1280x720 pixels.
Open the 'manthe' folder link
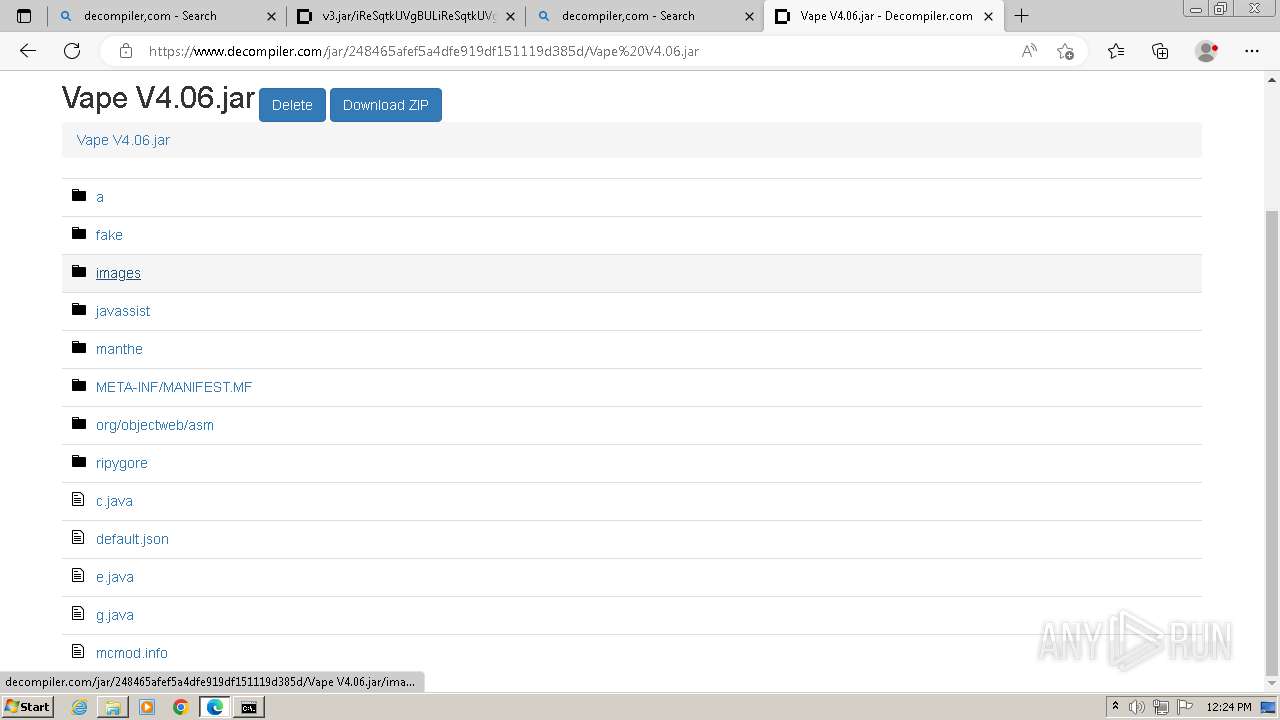coord(119,349)
